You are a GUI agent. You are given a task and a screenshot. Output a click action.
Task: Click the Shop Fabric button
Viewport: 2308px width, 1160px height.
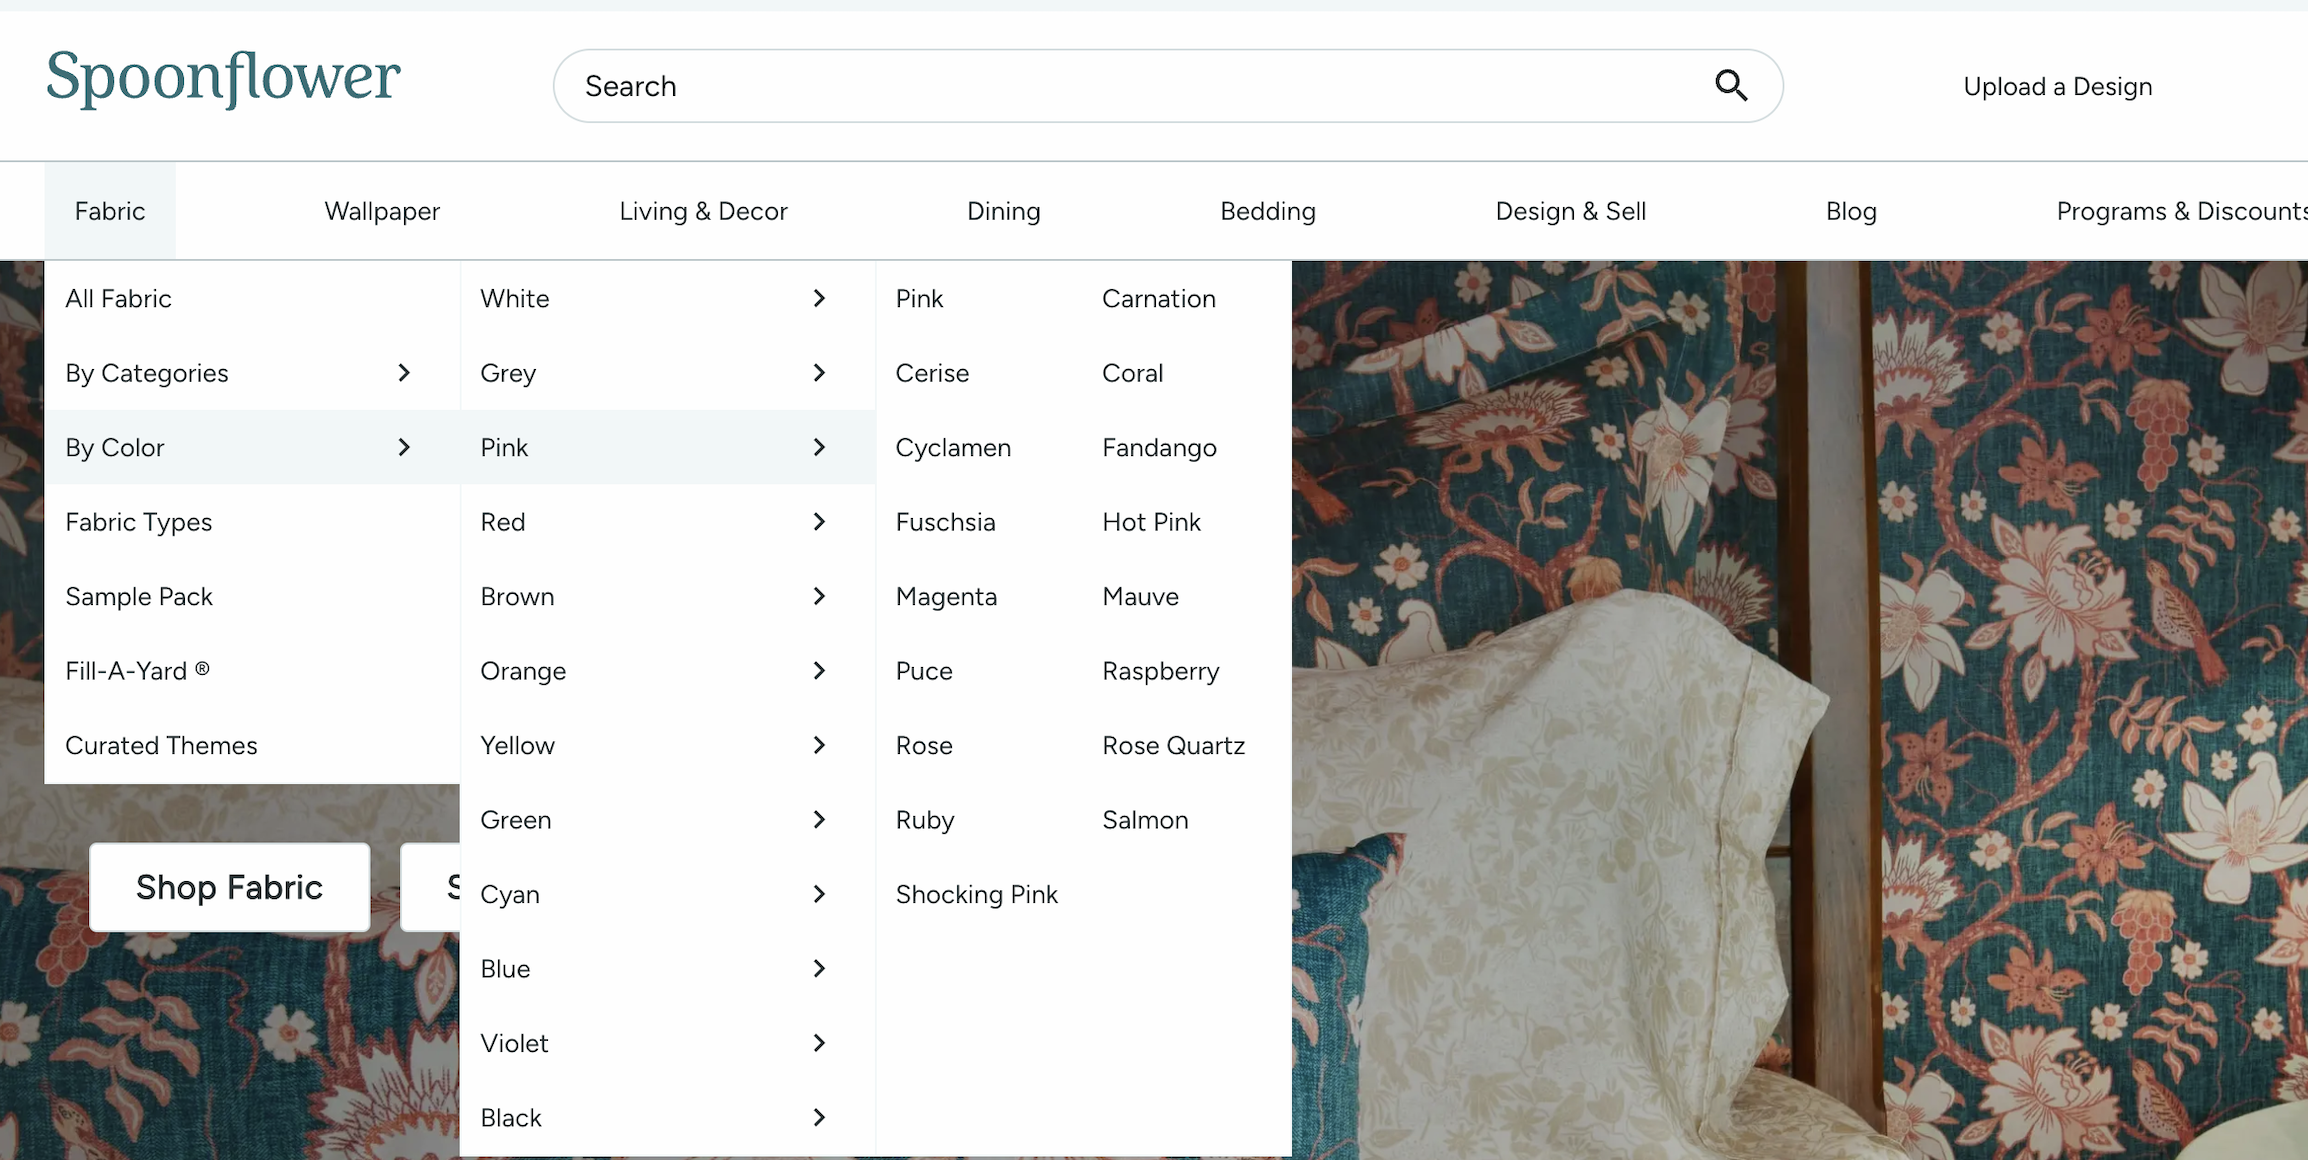(x=229, y=888)
